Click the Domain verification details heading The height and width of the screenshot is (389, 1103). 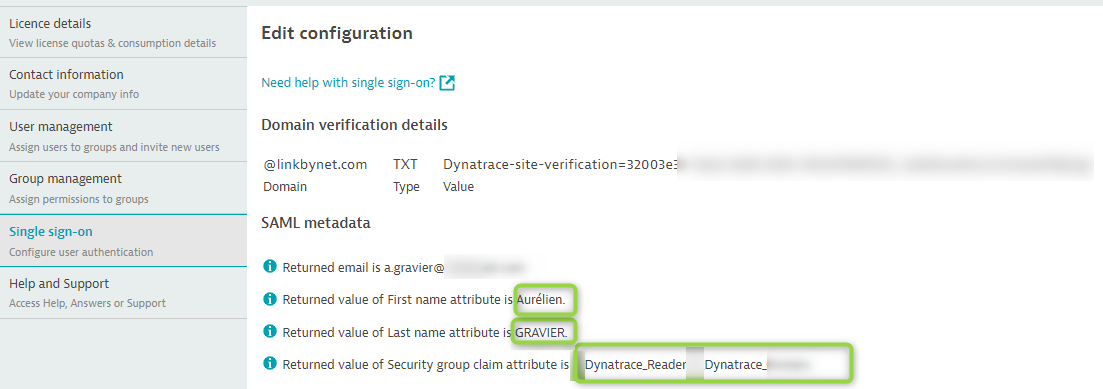tap(355, 125)
